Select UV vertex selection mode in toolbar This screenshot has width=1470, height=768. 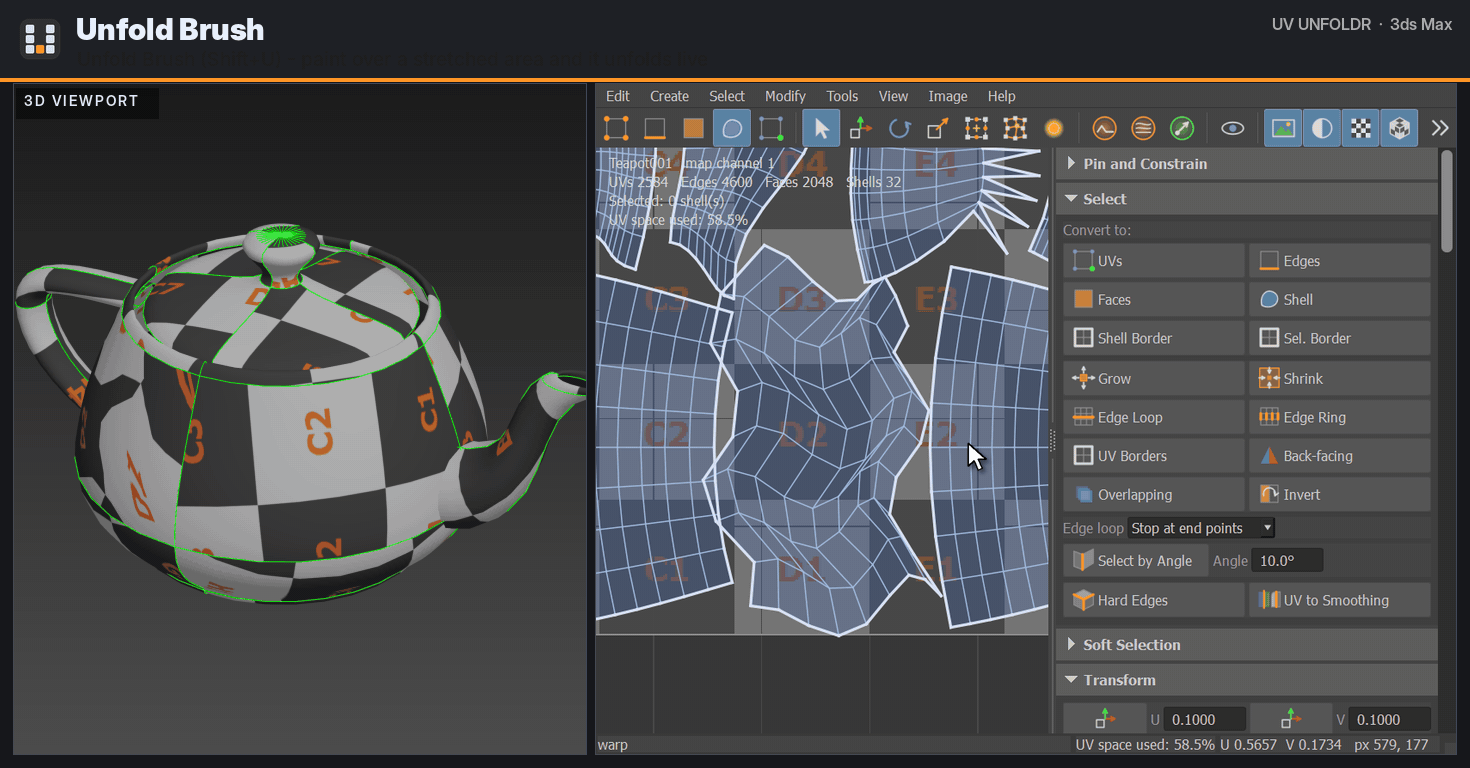616,128
